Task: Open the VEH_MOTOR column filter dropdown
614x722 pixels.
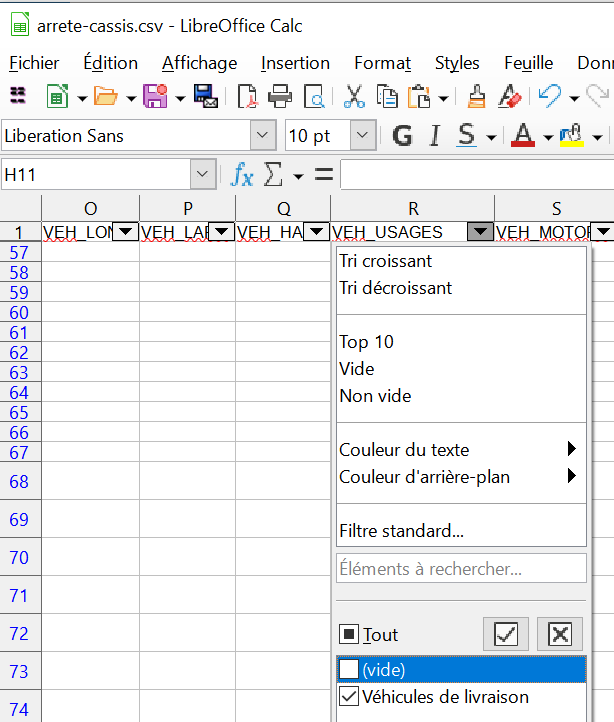Action: tap(603, 232)
